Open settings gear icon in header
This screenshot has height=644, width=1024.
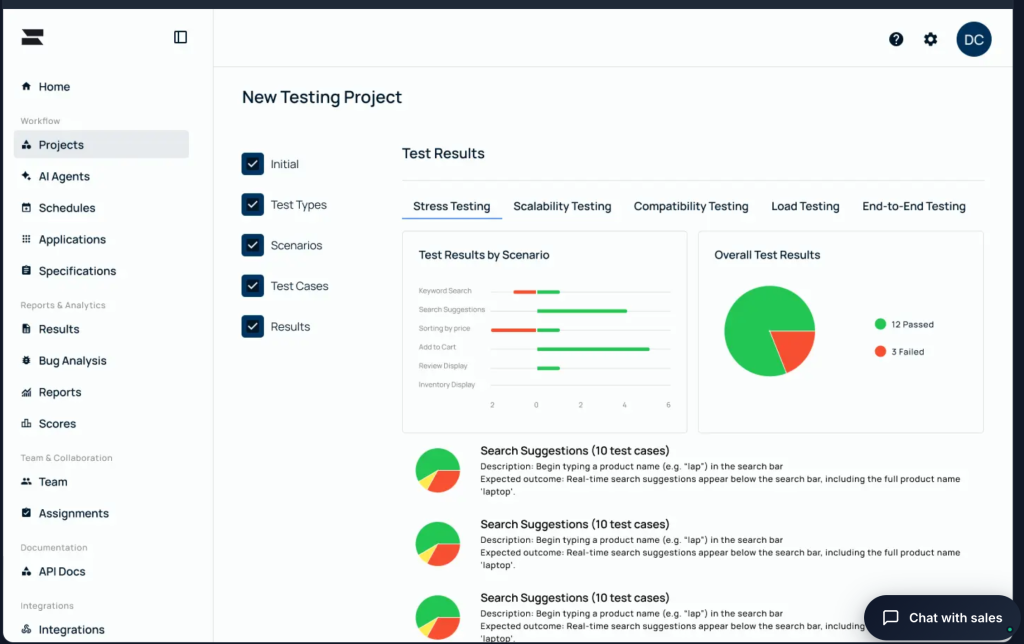tap(931, 39)
